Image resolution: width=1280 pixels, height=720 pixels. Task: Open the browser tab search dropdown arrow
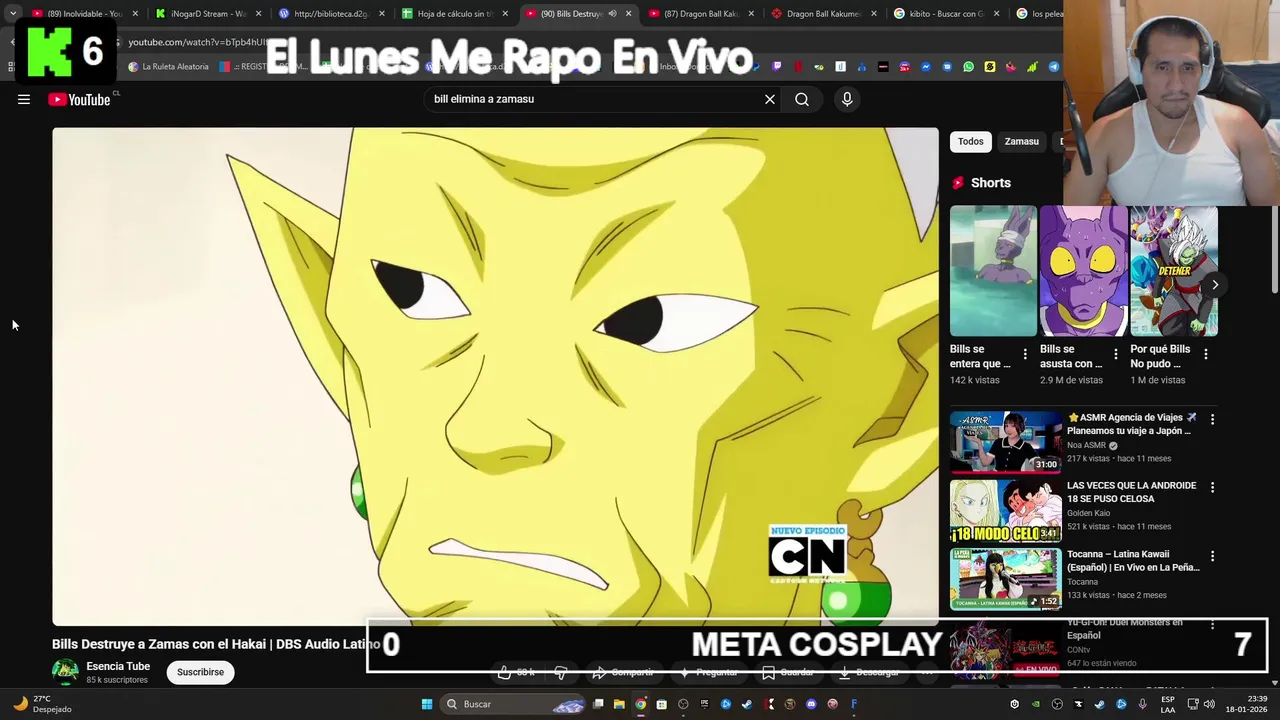pos(12,14)
